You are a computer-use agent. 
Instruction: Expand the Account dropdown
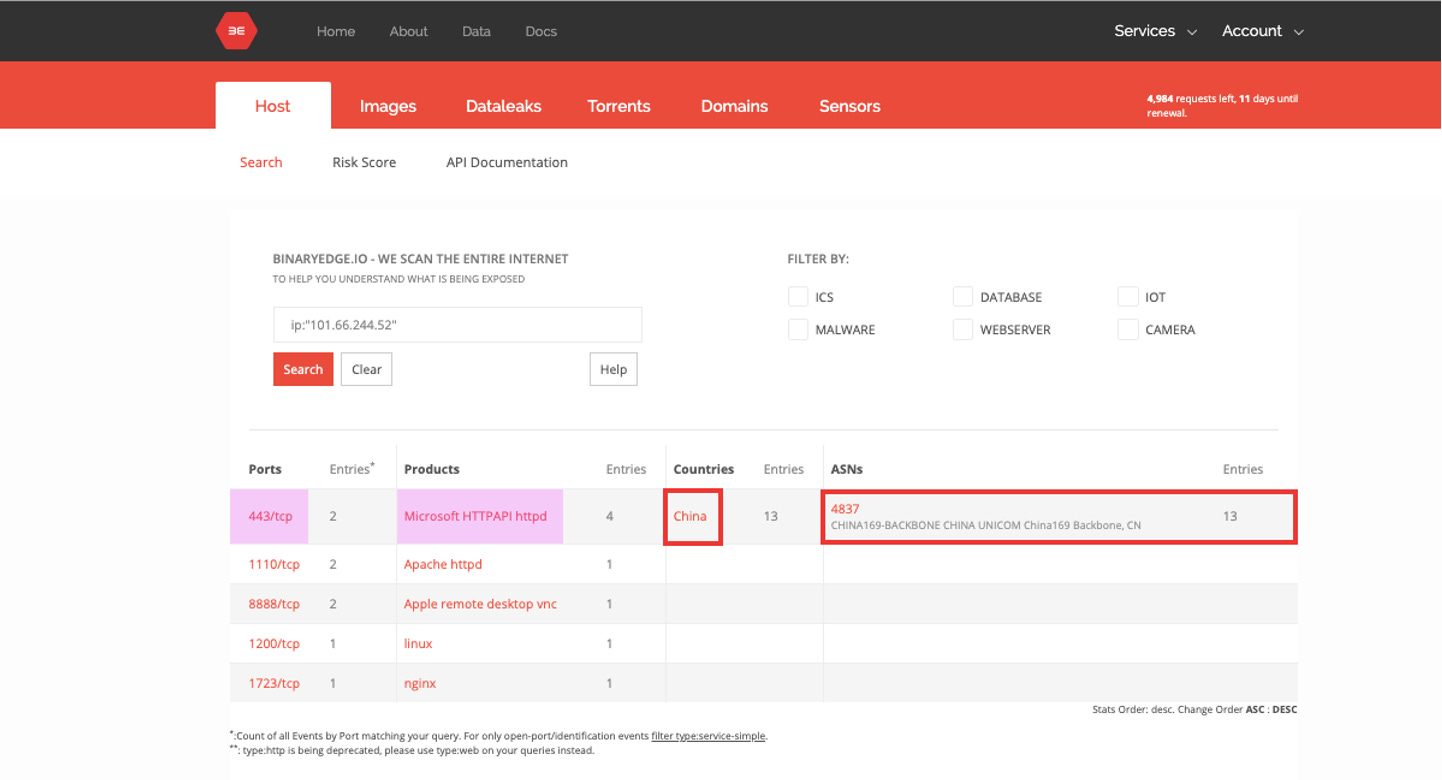[1262, 31]
